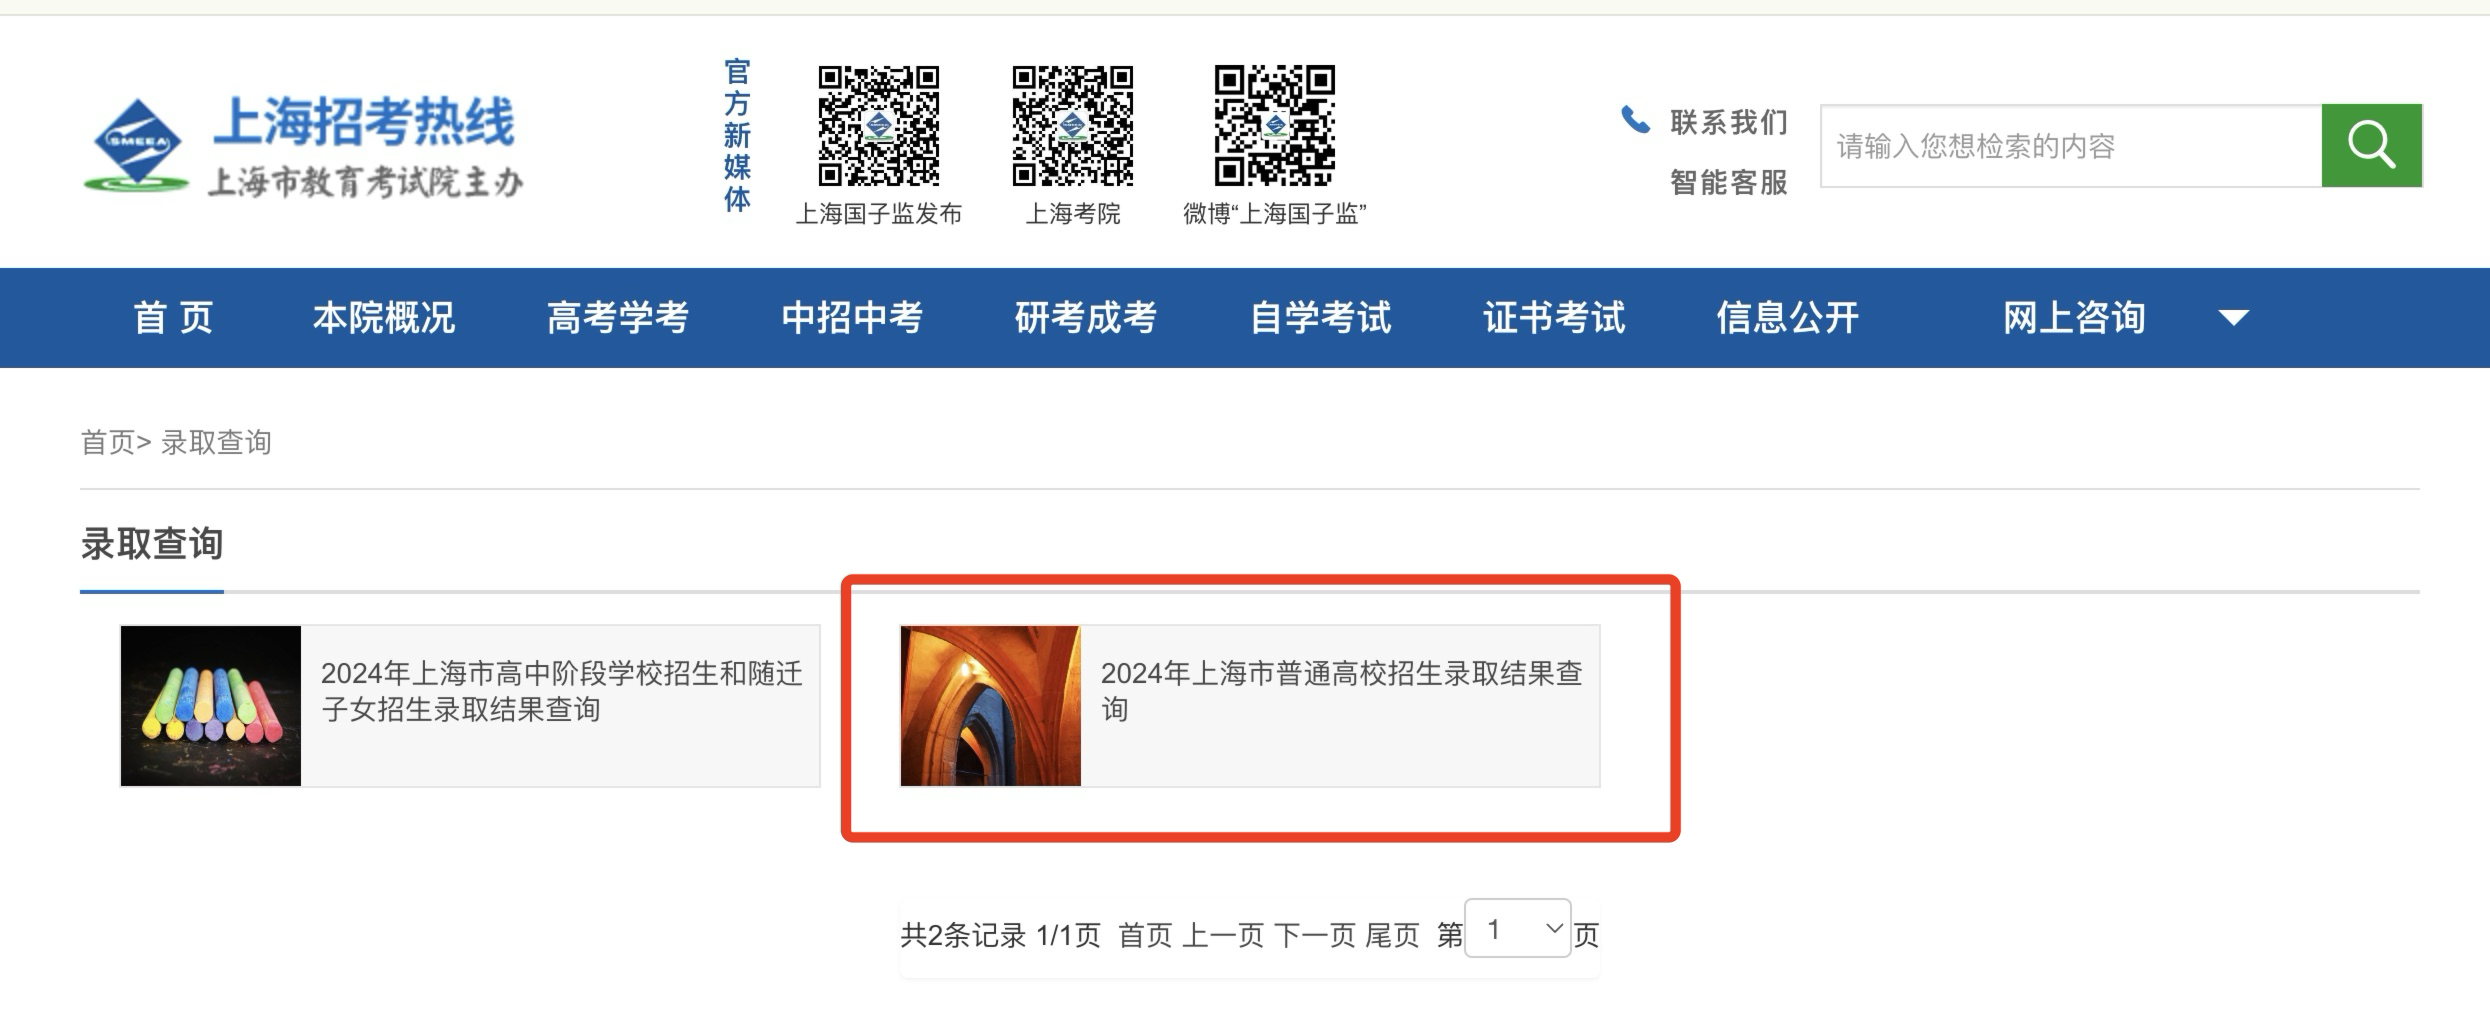Click the phone icon beside 联系我们
Screen dimensions: 2490x1036
click(1635, 120)
